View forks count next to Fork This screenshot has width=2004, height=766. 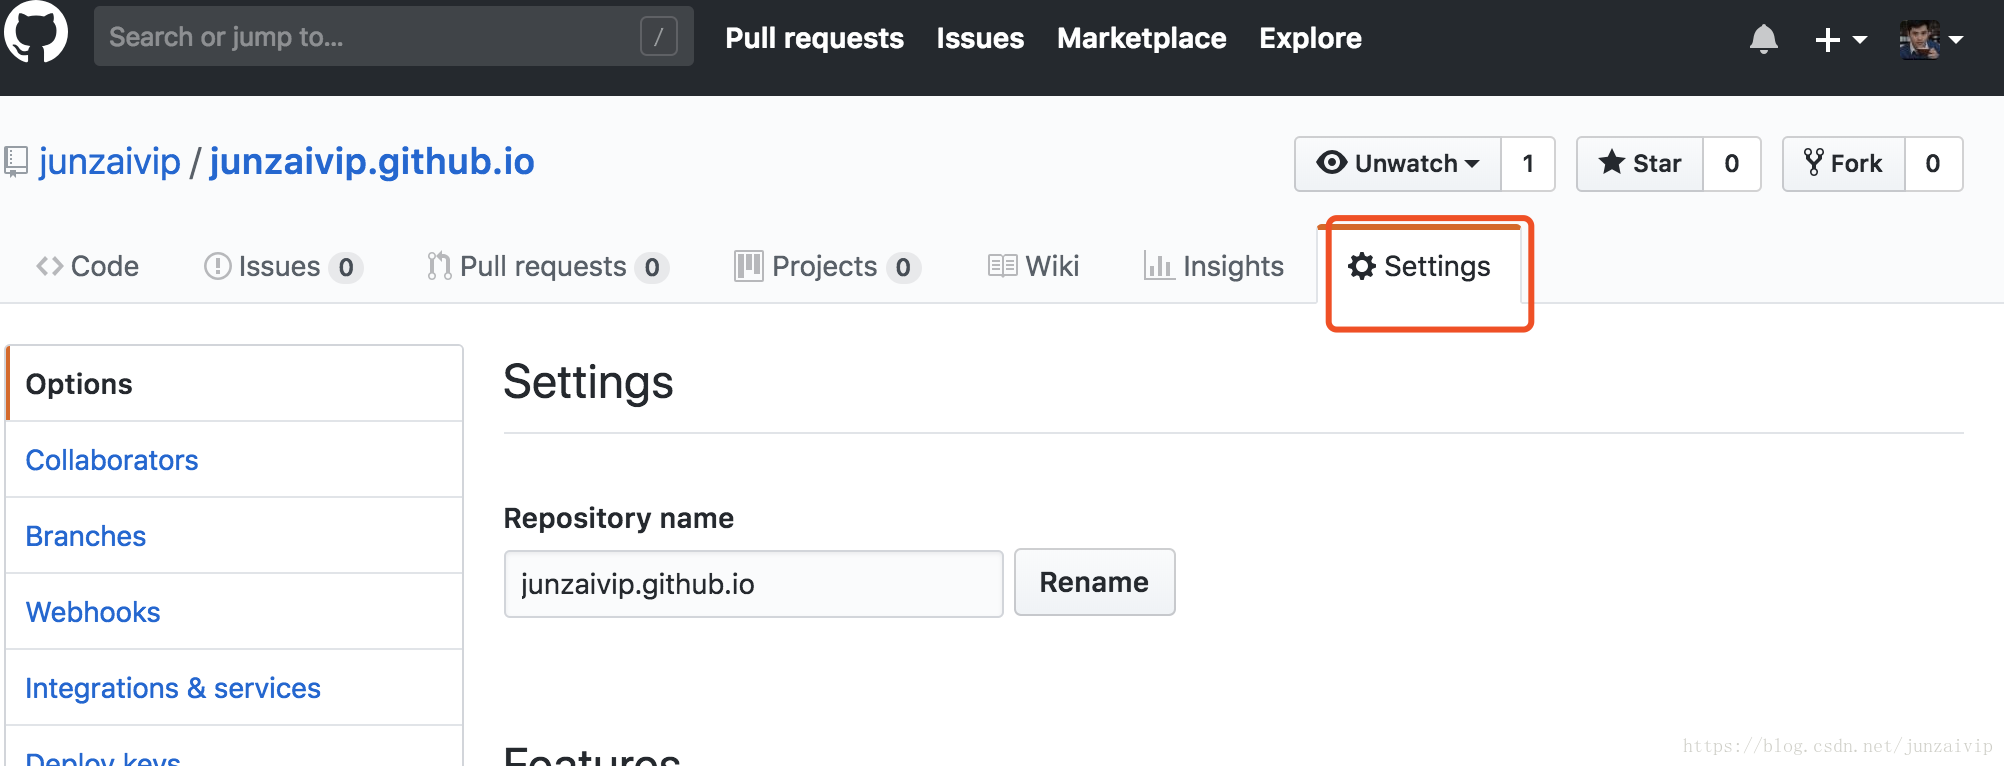click(1933, 163)
